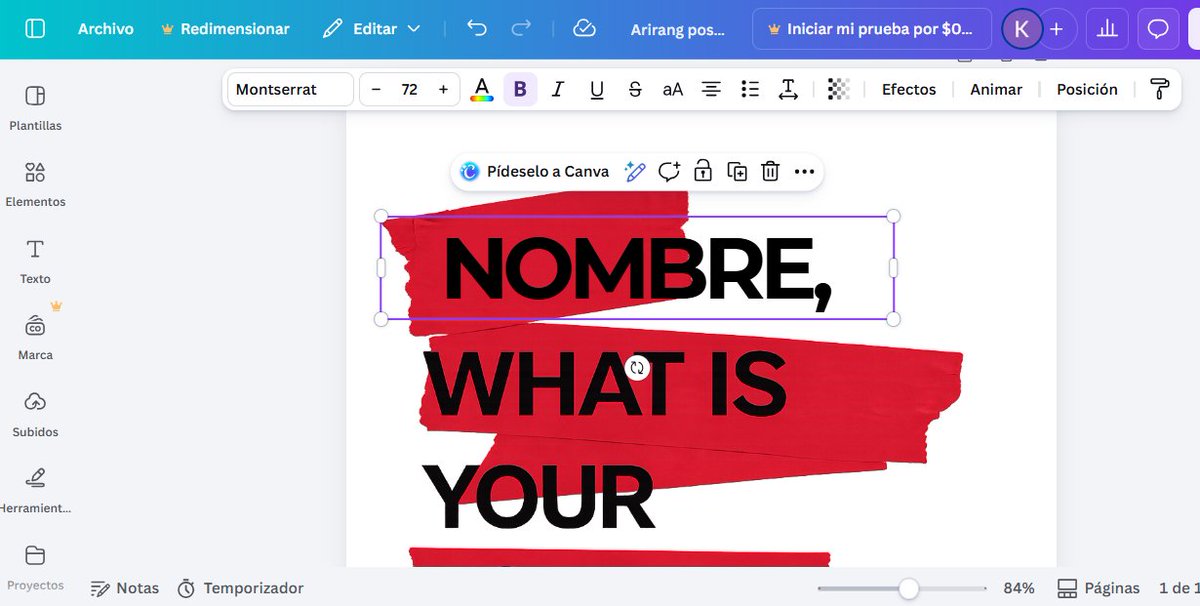Enable italic formatting
Viewport: 1200px width, 606px height.
[x=557, y=89]
